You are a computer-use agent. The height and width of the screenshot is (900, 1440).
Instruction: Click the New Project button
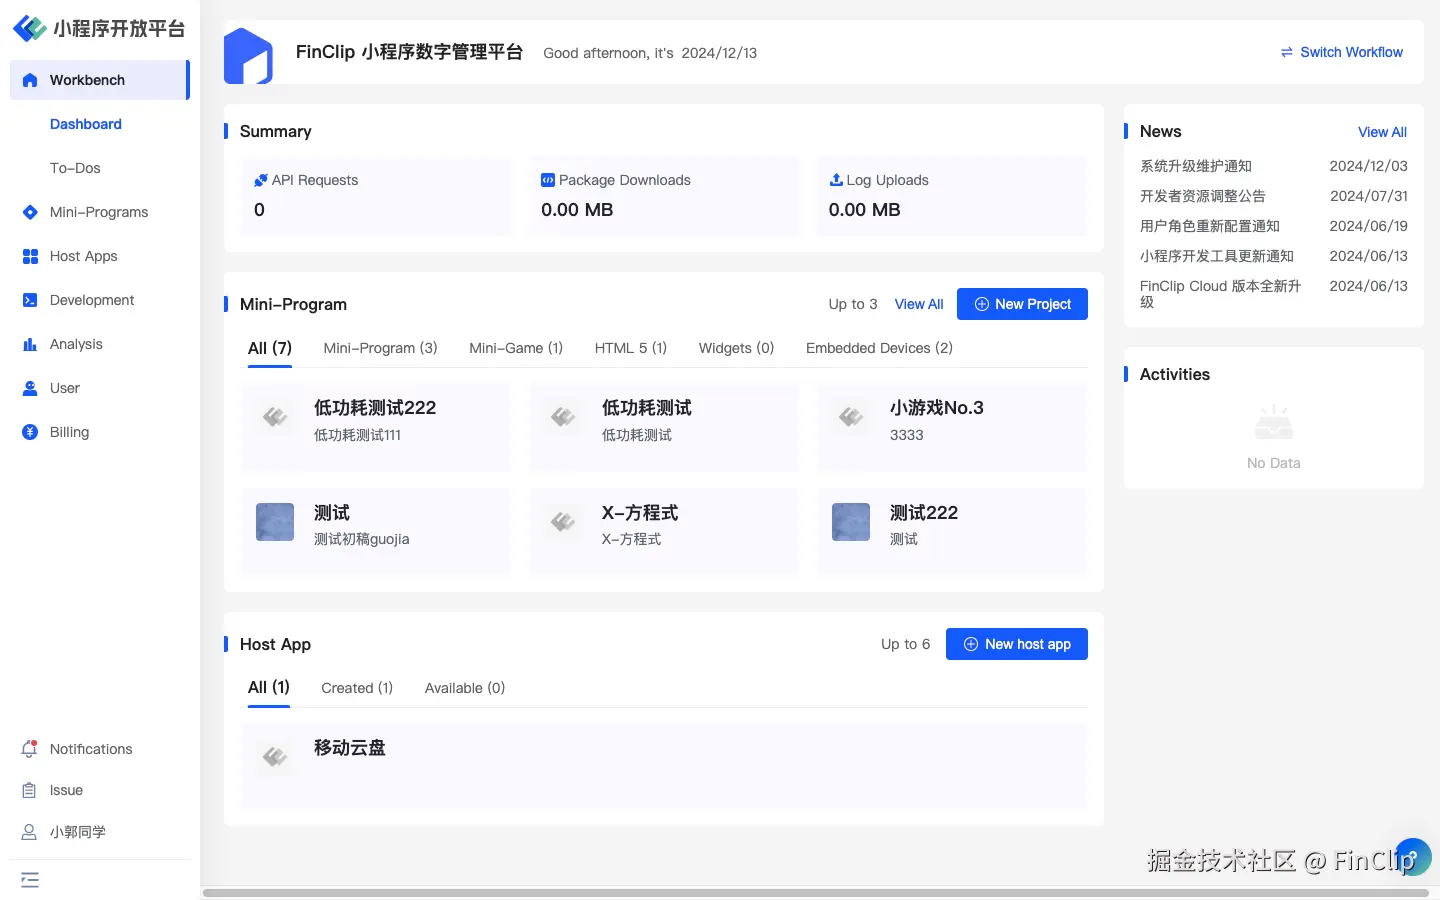click(1022, 304)
